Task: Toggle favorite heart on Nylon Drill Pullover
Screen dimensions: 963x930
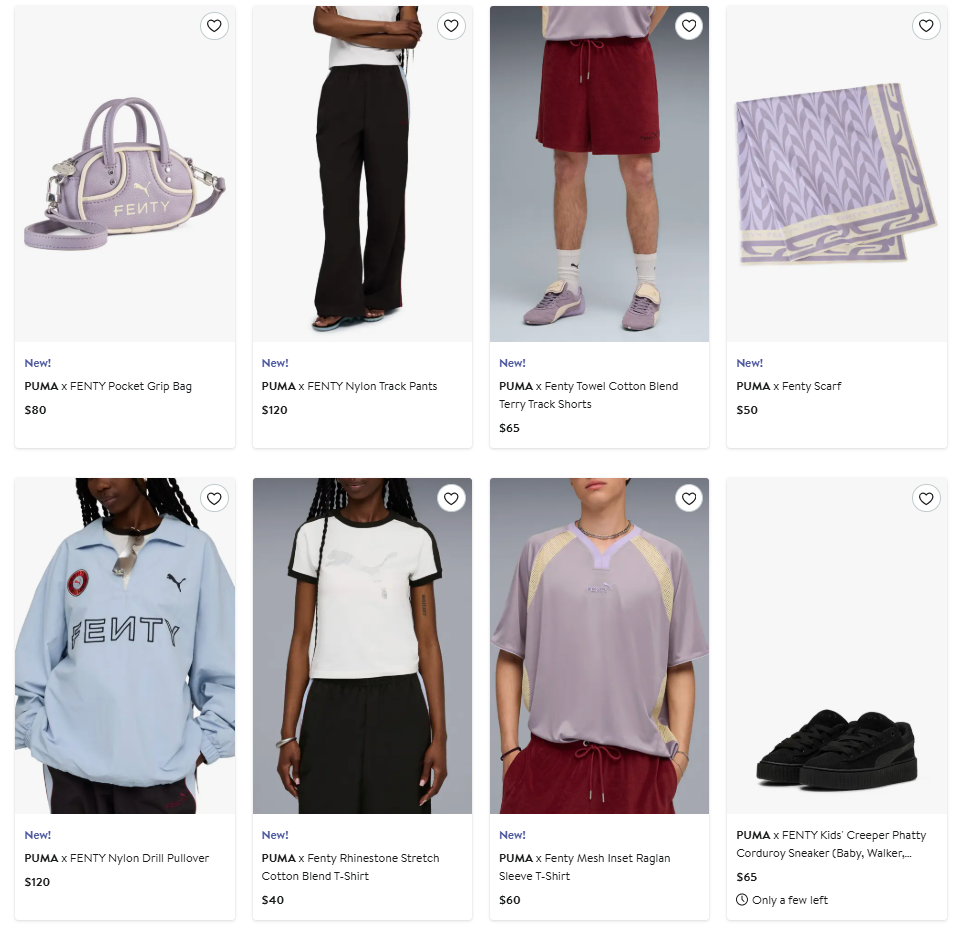Action: click(x=214, y=498)
